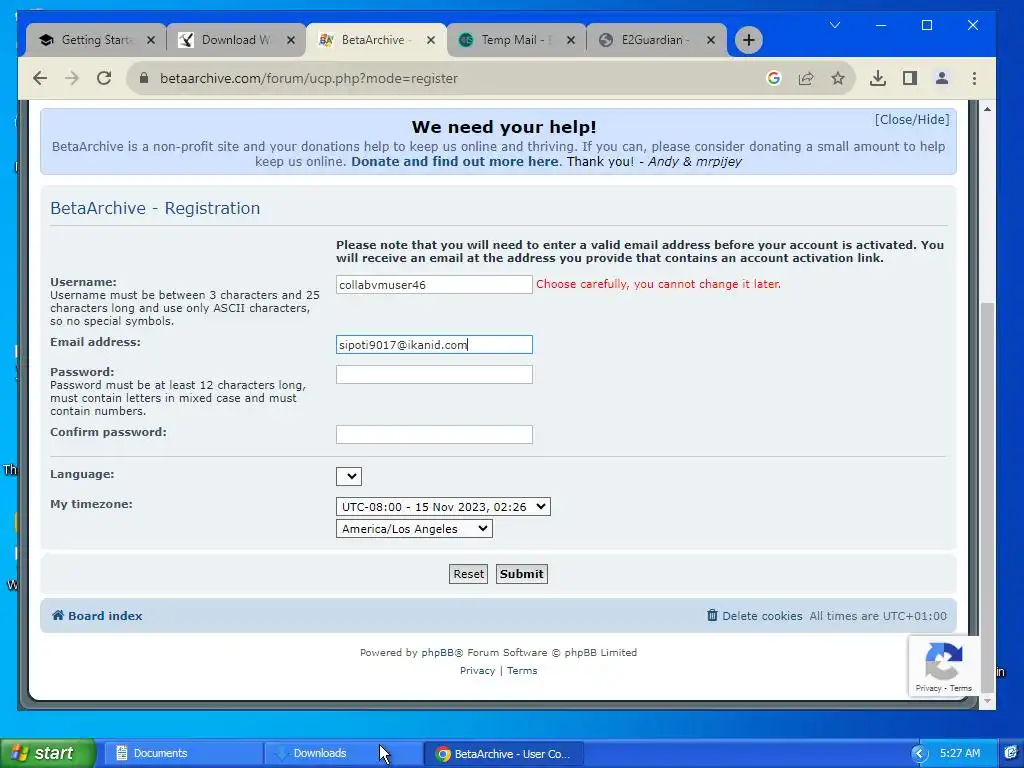Focus the Confirm password field
The width and height of the screenshot is (1024, 768).
click(434, 435)
